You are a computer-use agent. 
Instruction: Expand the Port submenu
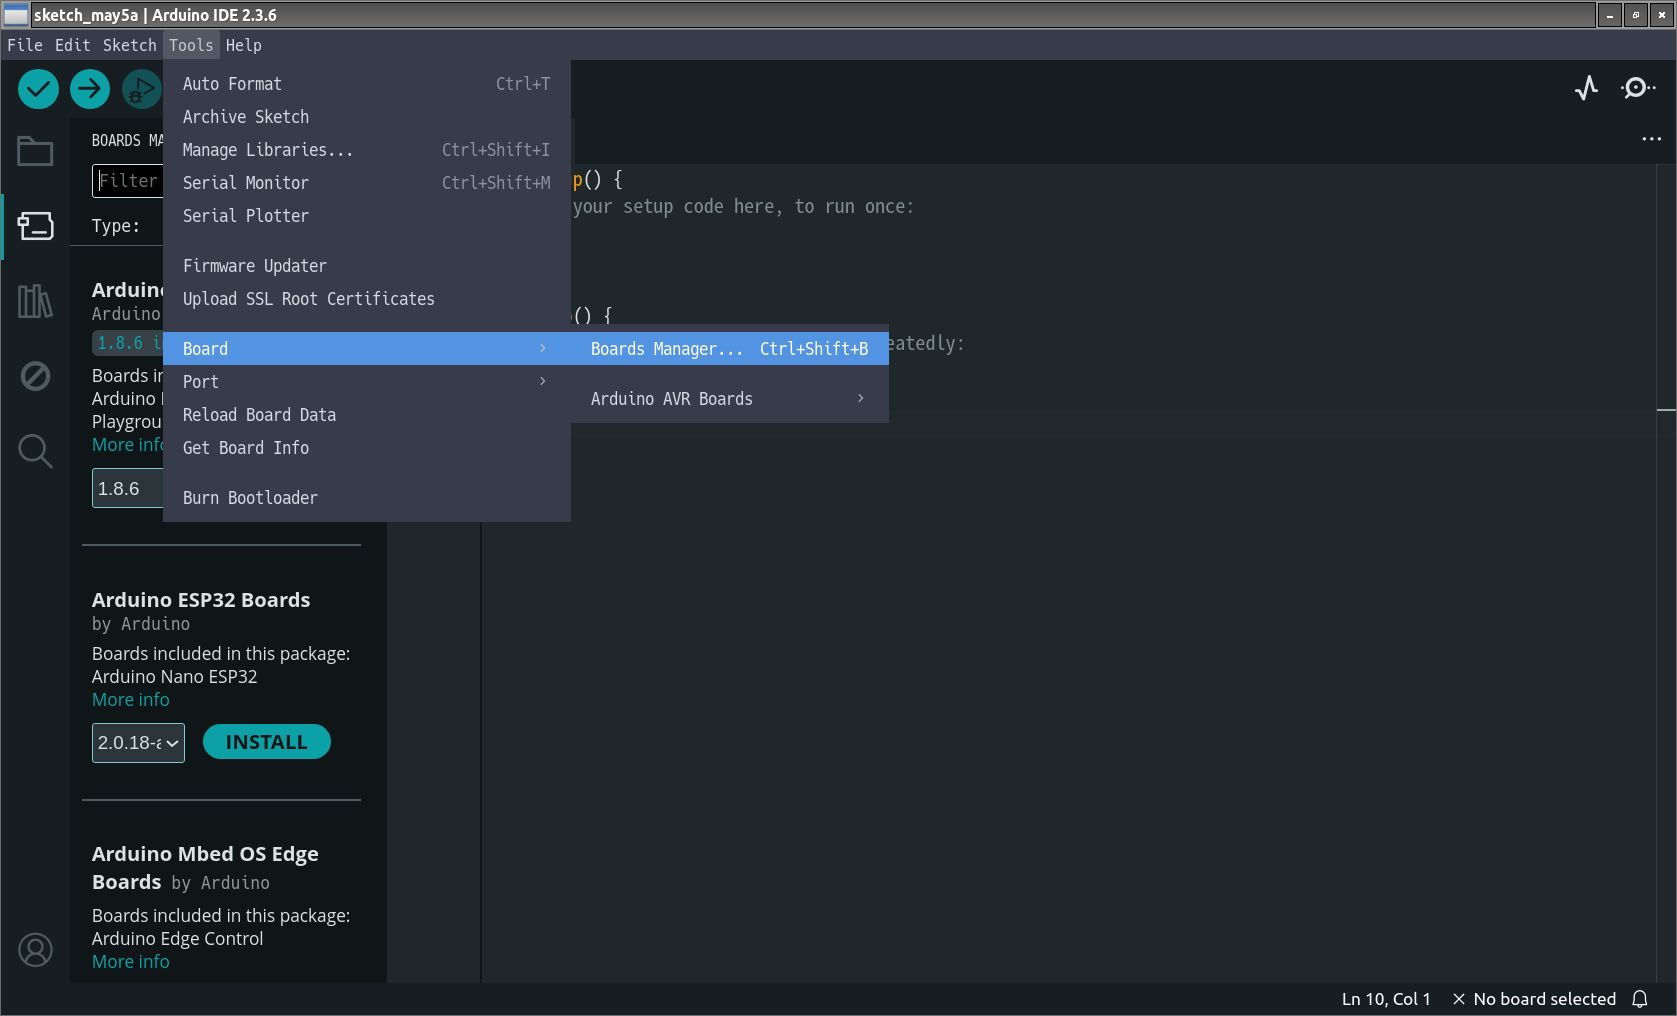point(365,382)
